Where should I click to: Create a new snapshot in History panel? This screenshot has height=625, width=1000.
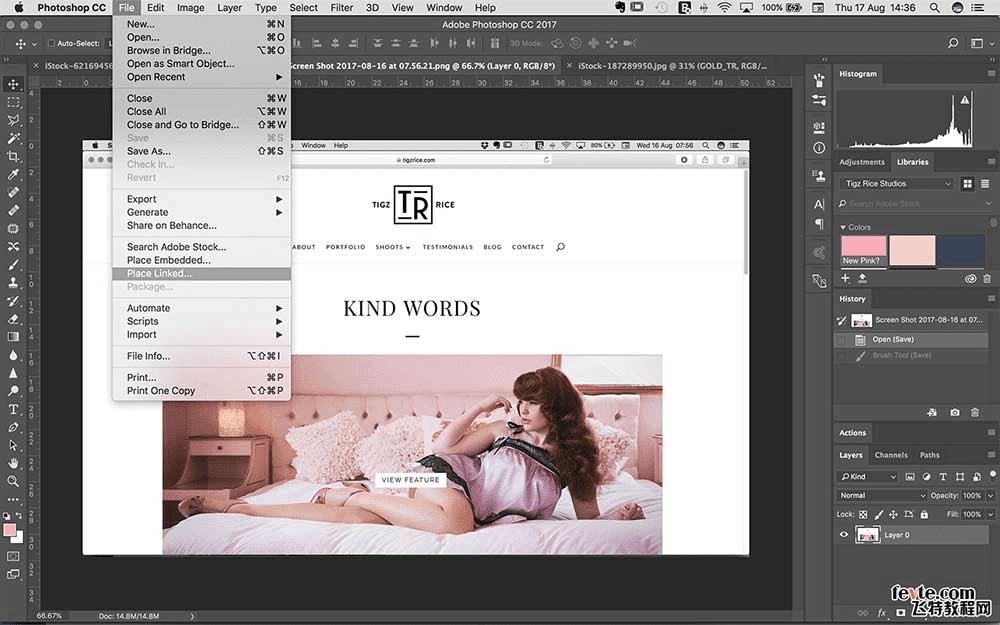(x=955, y=412)
